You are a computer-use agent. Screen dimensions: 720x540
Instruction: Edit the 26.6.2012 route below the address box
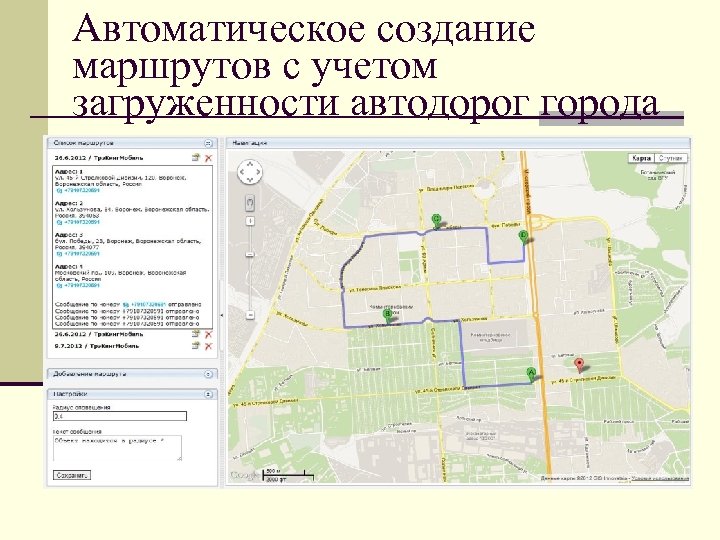tap(196, 334)
